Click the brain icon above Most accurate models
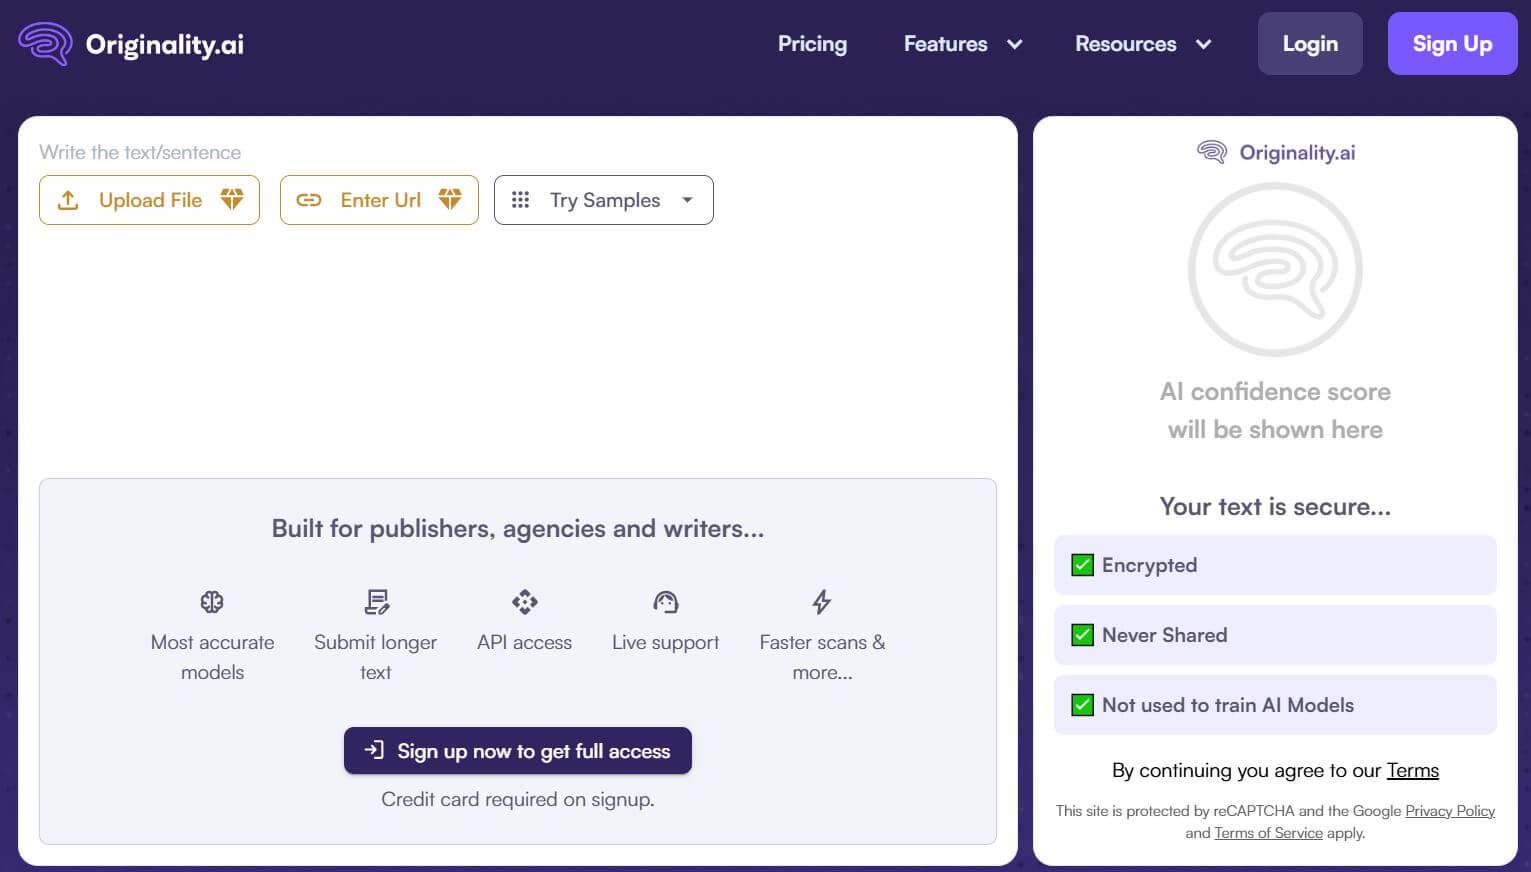The width and height of the screenshot is (1531, 872). (x=212, y=602)
